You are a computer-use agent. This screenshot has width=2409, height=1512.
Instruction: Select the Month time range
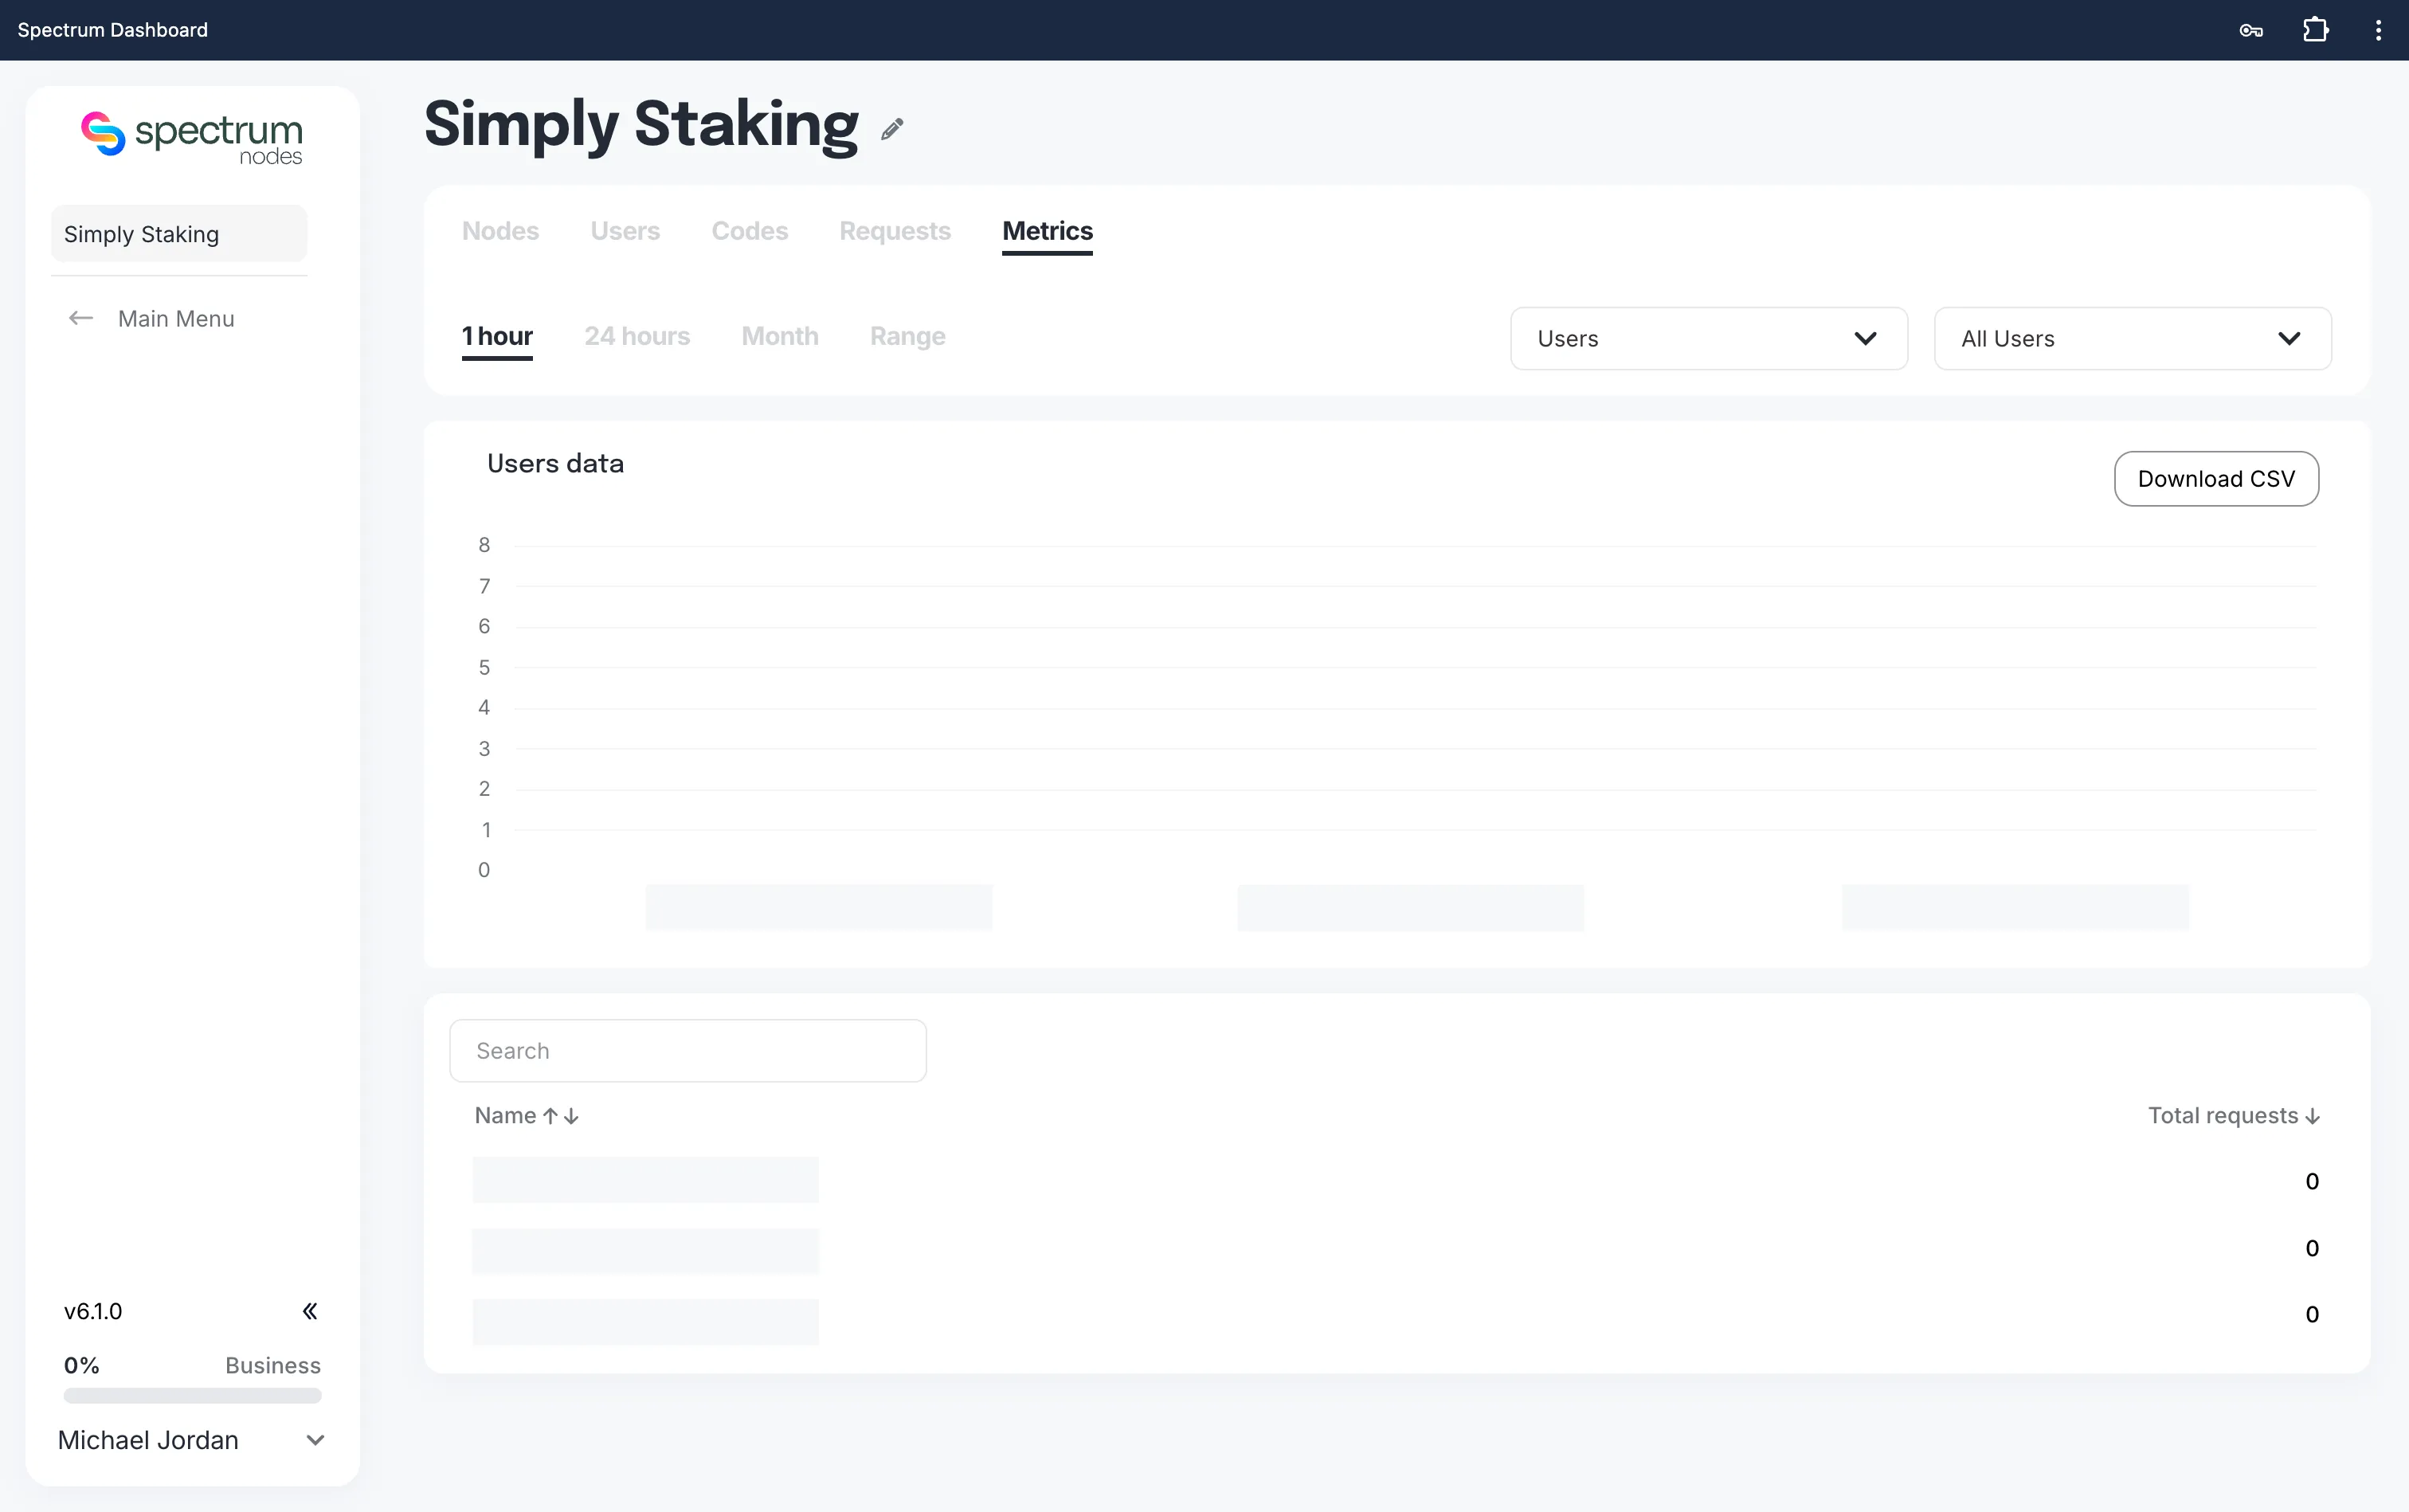pos(780,337)
